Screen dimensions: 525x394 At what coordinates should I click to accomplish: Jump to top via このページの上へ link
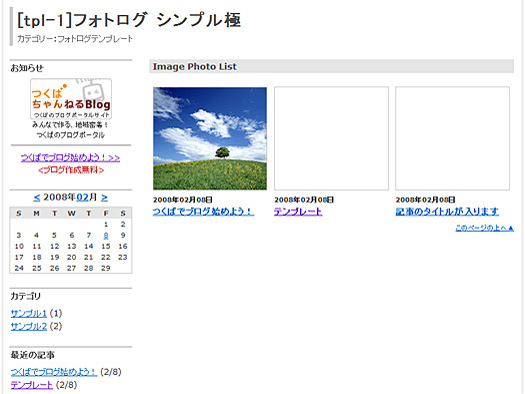(x=484, y=228)
